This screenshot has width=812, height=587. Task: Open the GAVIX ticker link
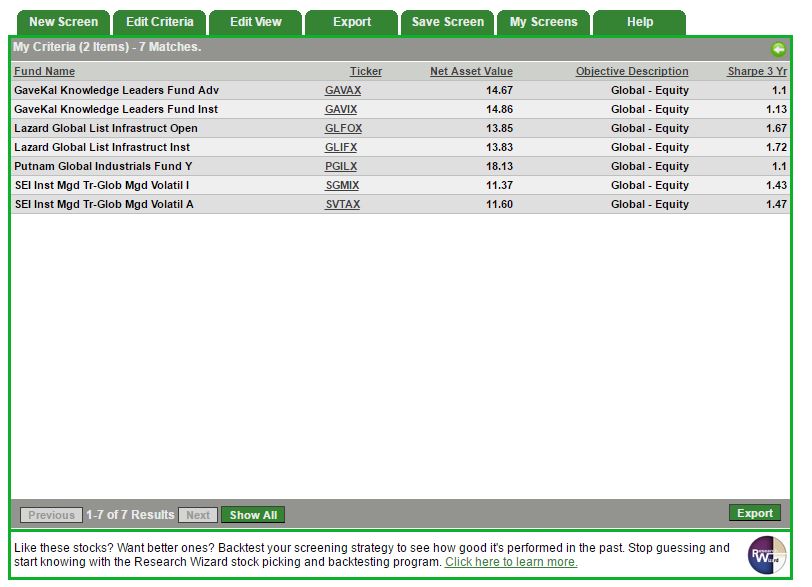(x=341, y=110)
